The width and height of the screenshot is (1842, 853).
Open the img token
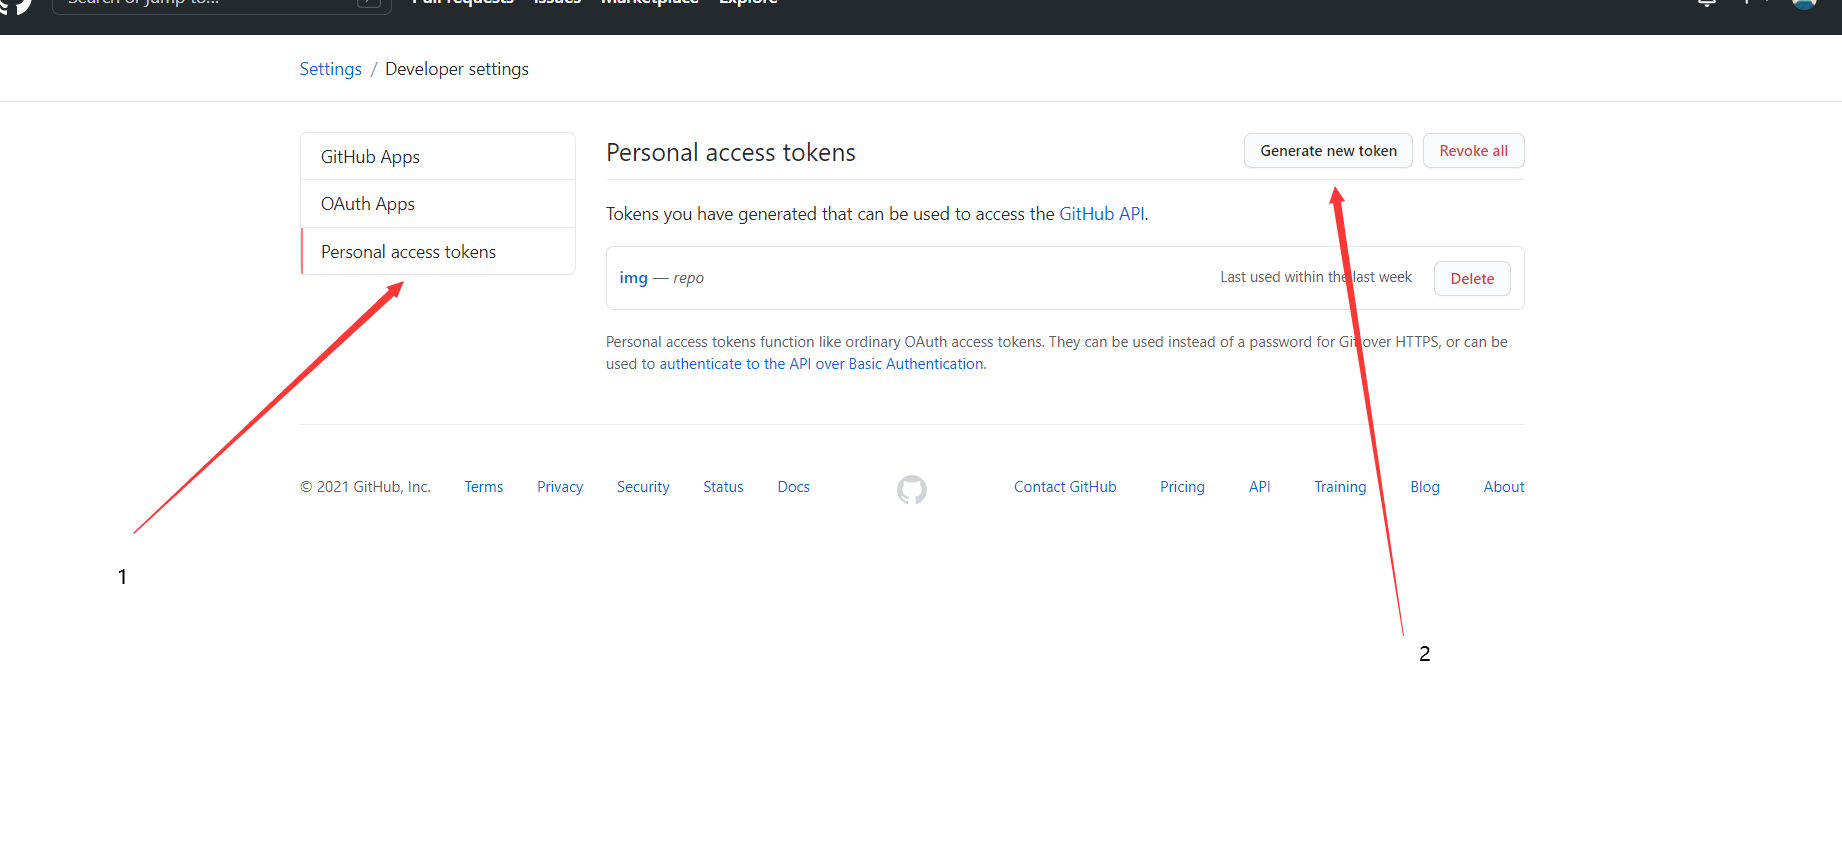pyautogui.click(x=633, y=278)
